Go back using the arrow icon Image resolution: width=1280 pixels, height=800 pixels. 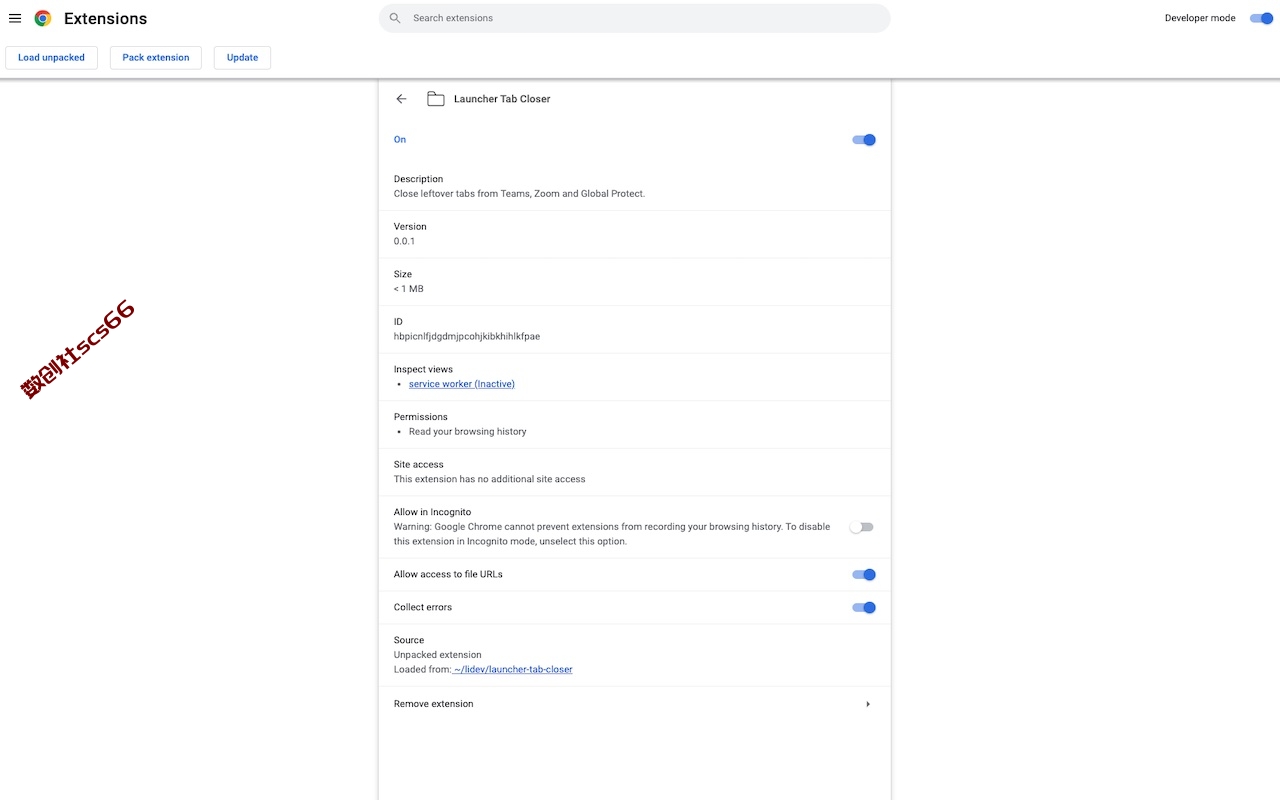(401, 99)
